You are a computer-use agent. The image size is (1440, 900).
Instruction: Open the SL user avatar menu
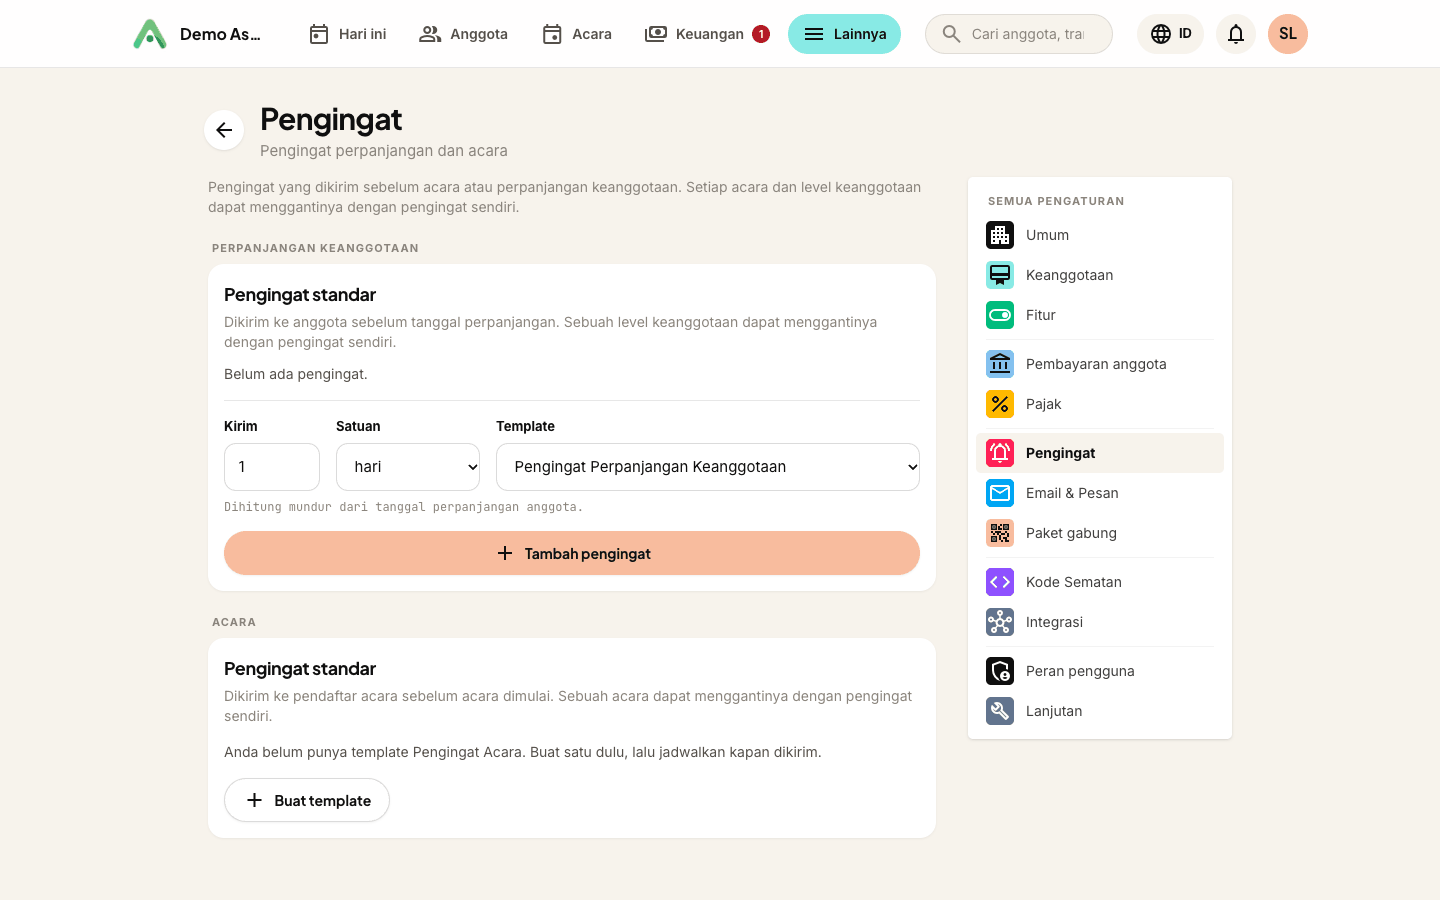(1288, 34)
